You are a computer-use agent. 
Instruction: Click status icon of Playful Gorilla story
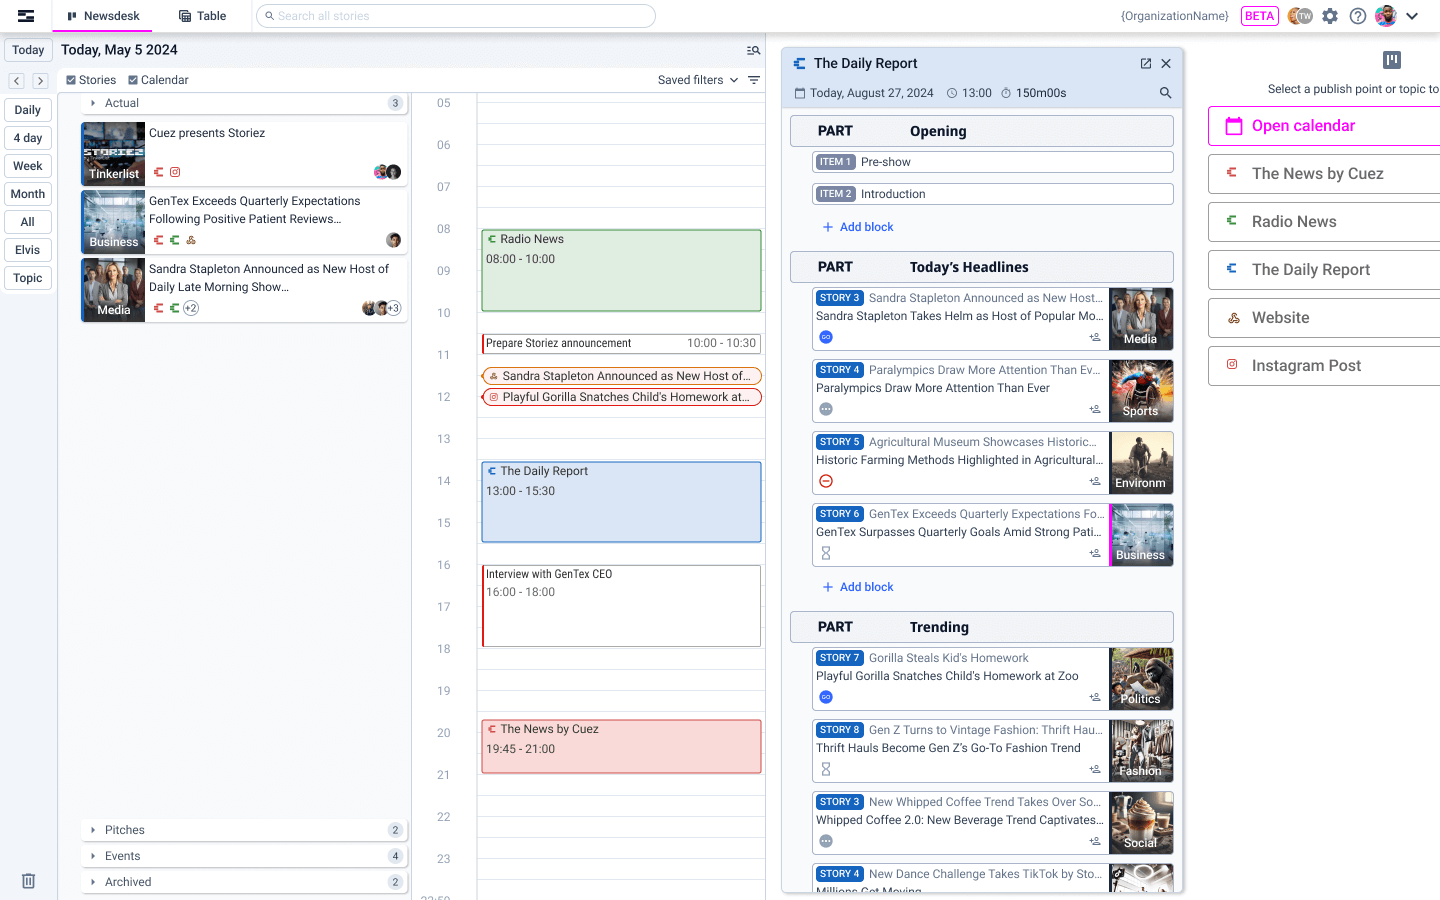(x=826, y=697)
